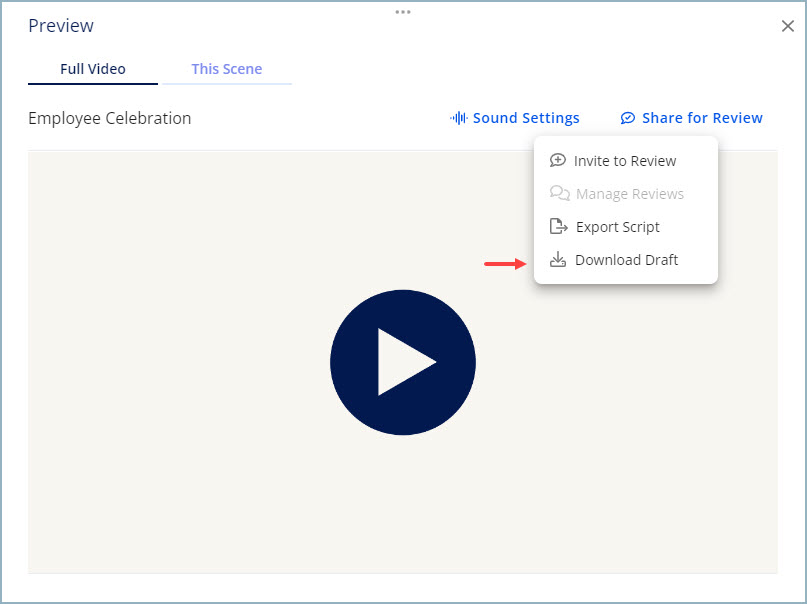Open Sound Settings
Viewport: 807px width, 604px height.
[x=515, y=118]
